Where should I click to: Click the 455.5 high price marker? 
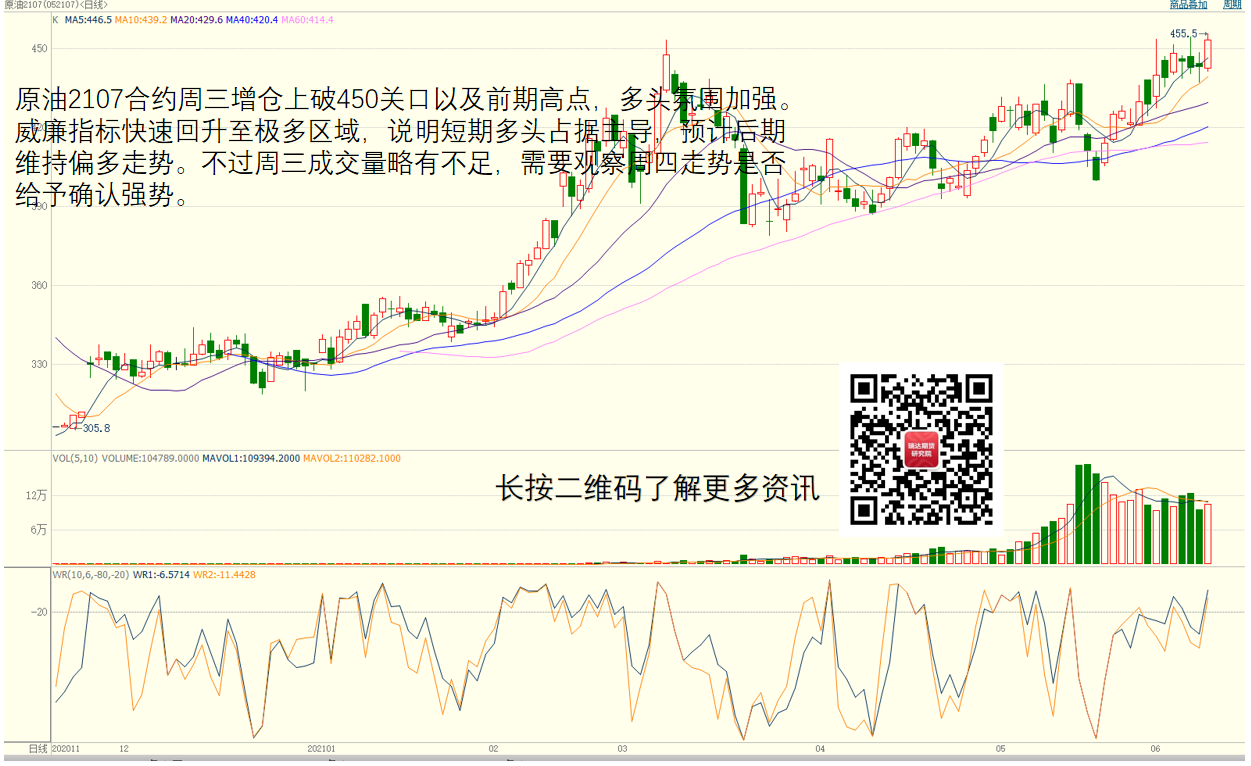(1183, 34)
